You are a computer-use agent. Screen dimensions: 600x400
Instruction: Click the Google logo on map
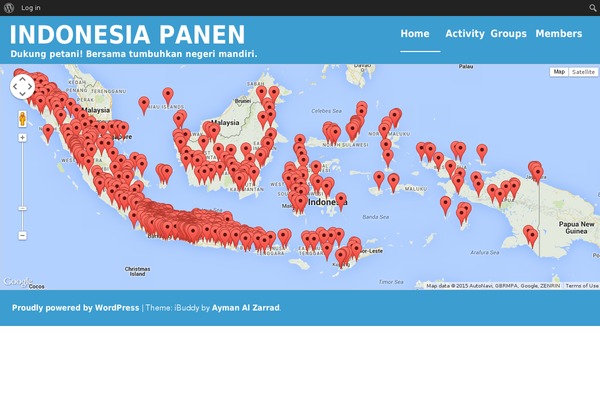(18, 282)
